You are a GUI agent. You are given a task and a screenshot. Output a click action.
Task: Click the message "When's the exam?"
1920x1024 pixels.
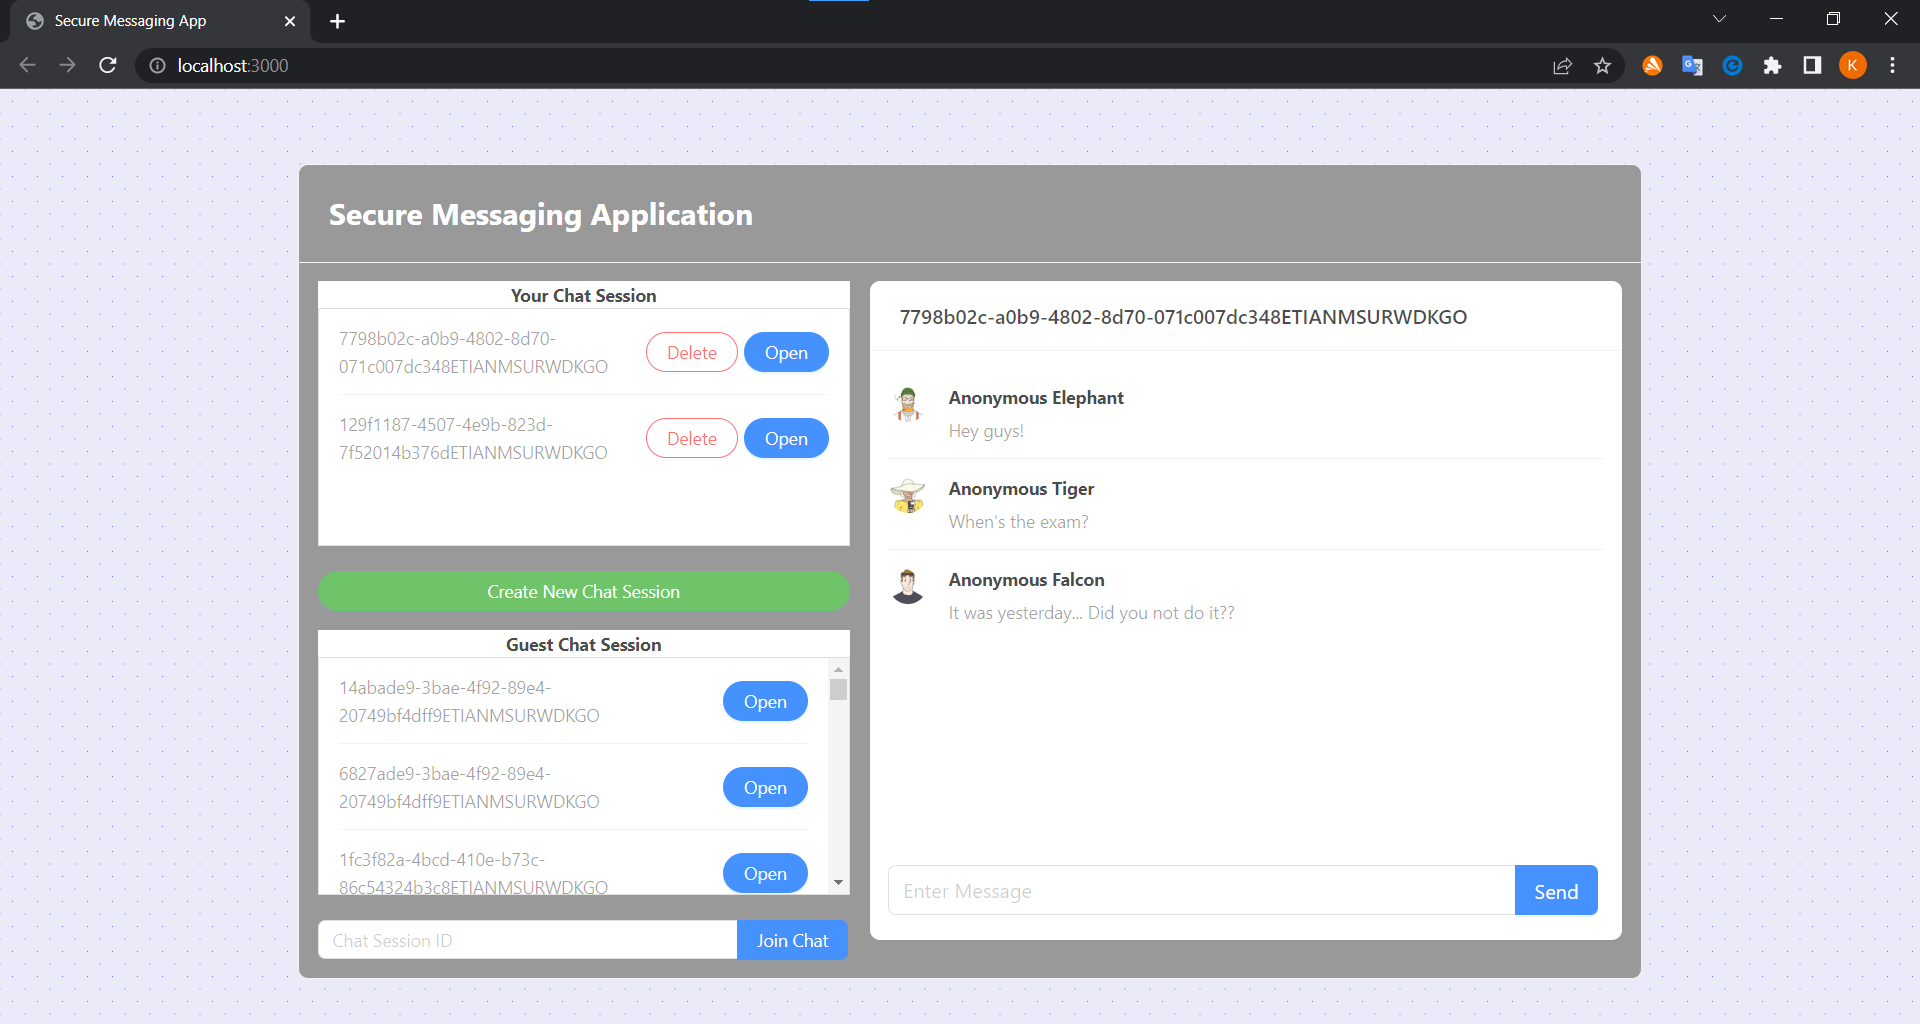[x=1019, y=522]
